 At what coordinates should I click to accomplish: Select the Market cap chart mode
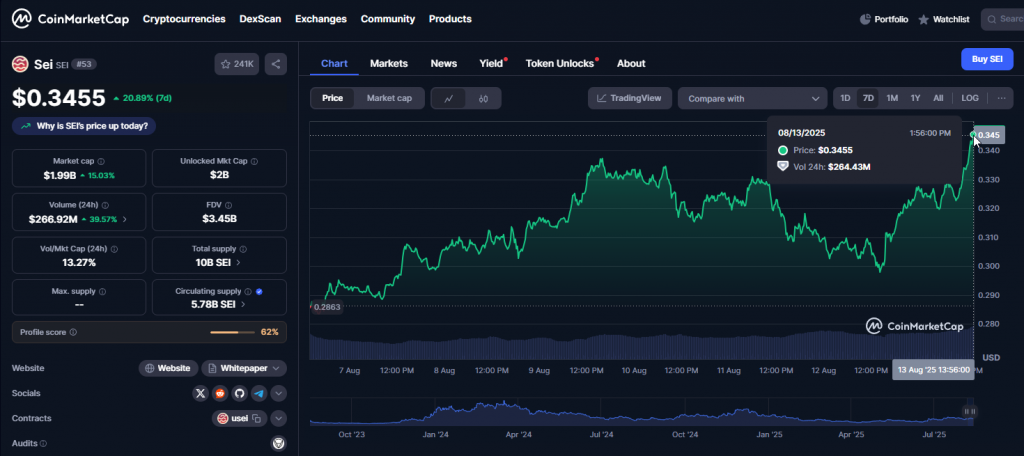(389, 98)
